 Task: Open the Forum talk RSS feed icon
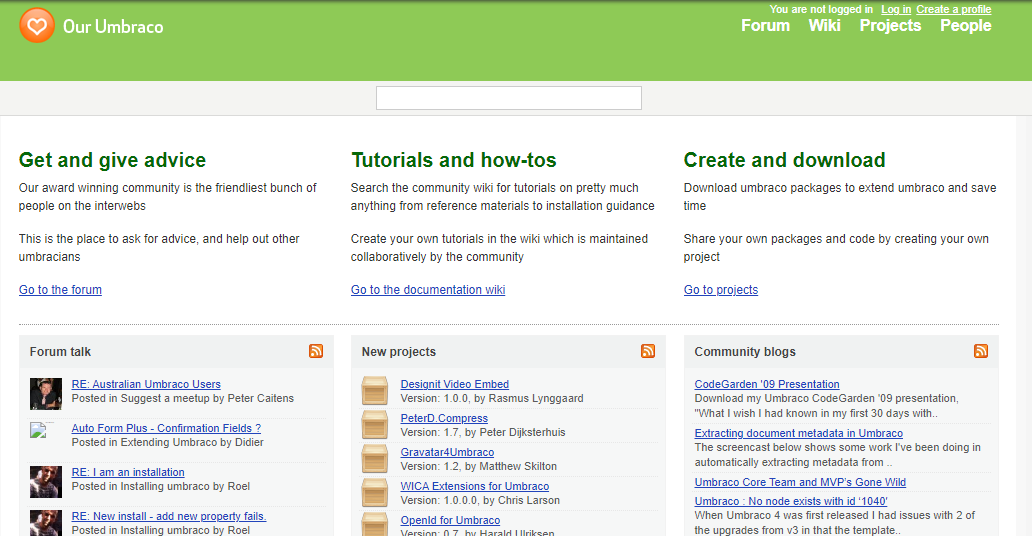pos(316,351)
